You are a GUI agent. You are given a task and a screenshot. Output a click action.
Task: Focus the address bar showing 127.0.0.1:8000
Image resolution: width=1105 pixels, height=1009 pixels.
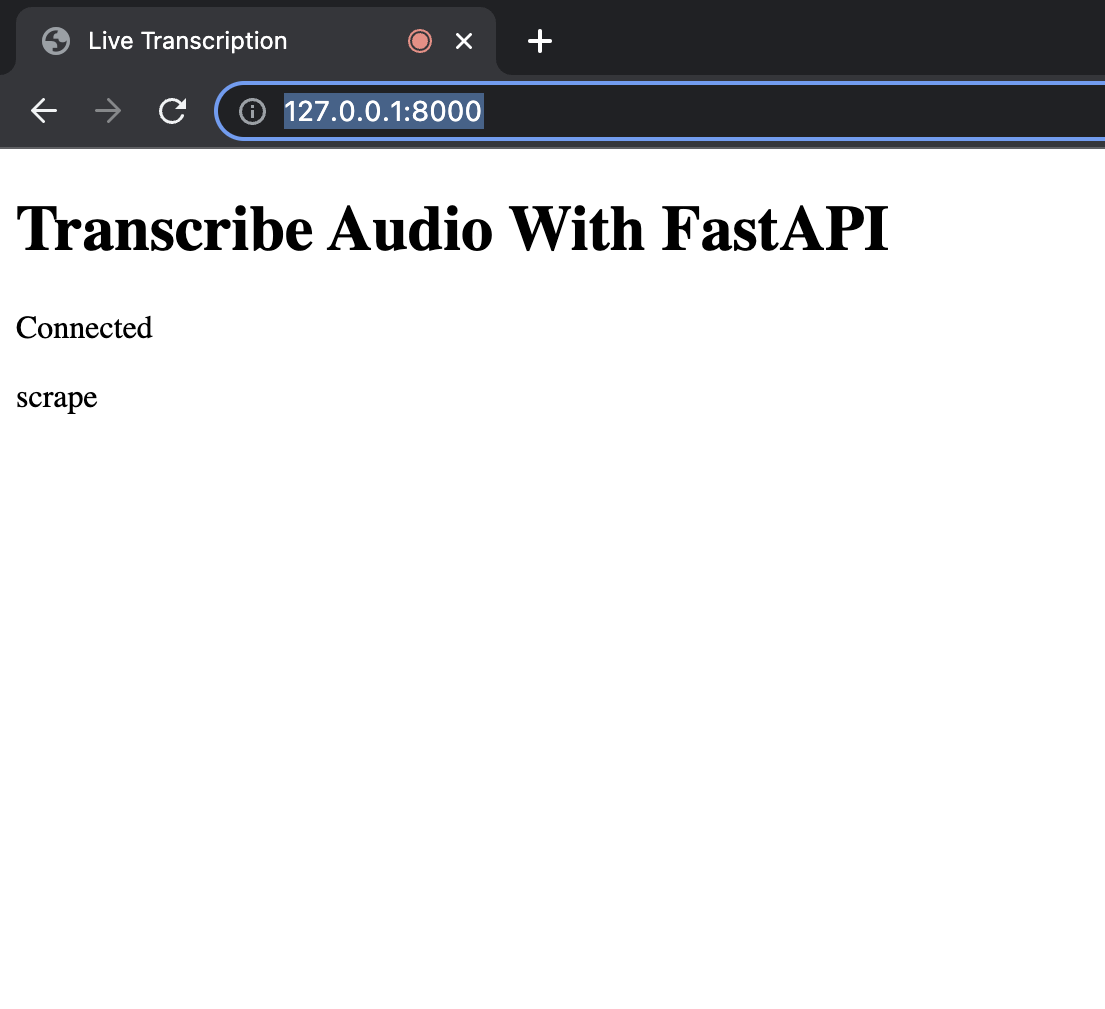662,111
